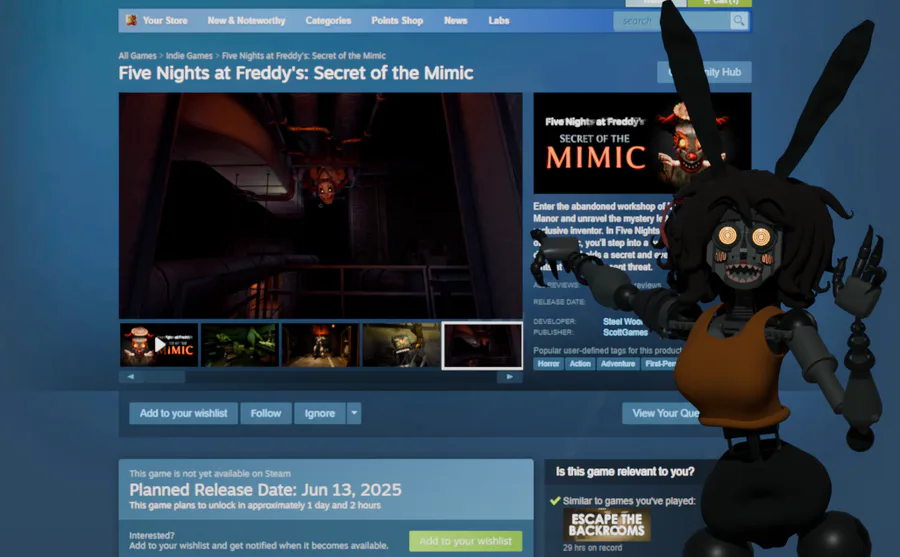Click the game title breadcrumb link
This screenshot has height=557, width=900.
click(x=304, y=56)
